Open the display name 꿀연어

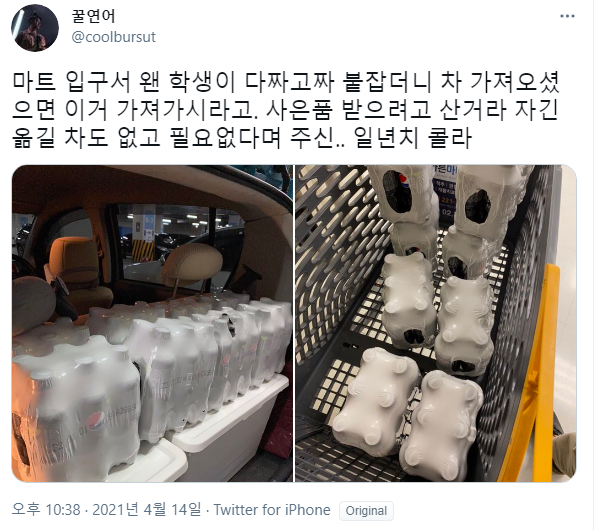click(x=93, y=16)
